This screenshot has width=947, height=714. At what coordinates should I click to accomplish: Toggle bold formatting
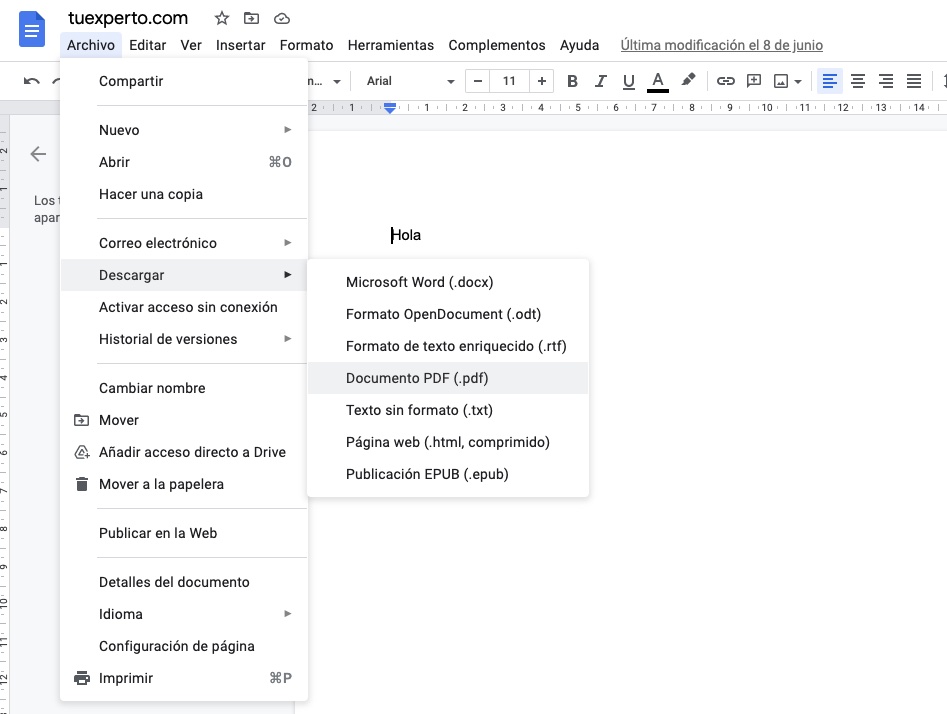coord(573,81)
